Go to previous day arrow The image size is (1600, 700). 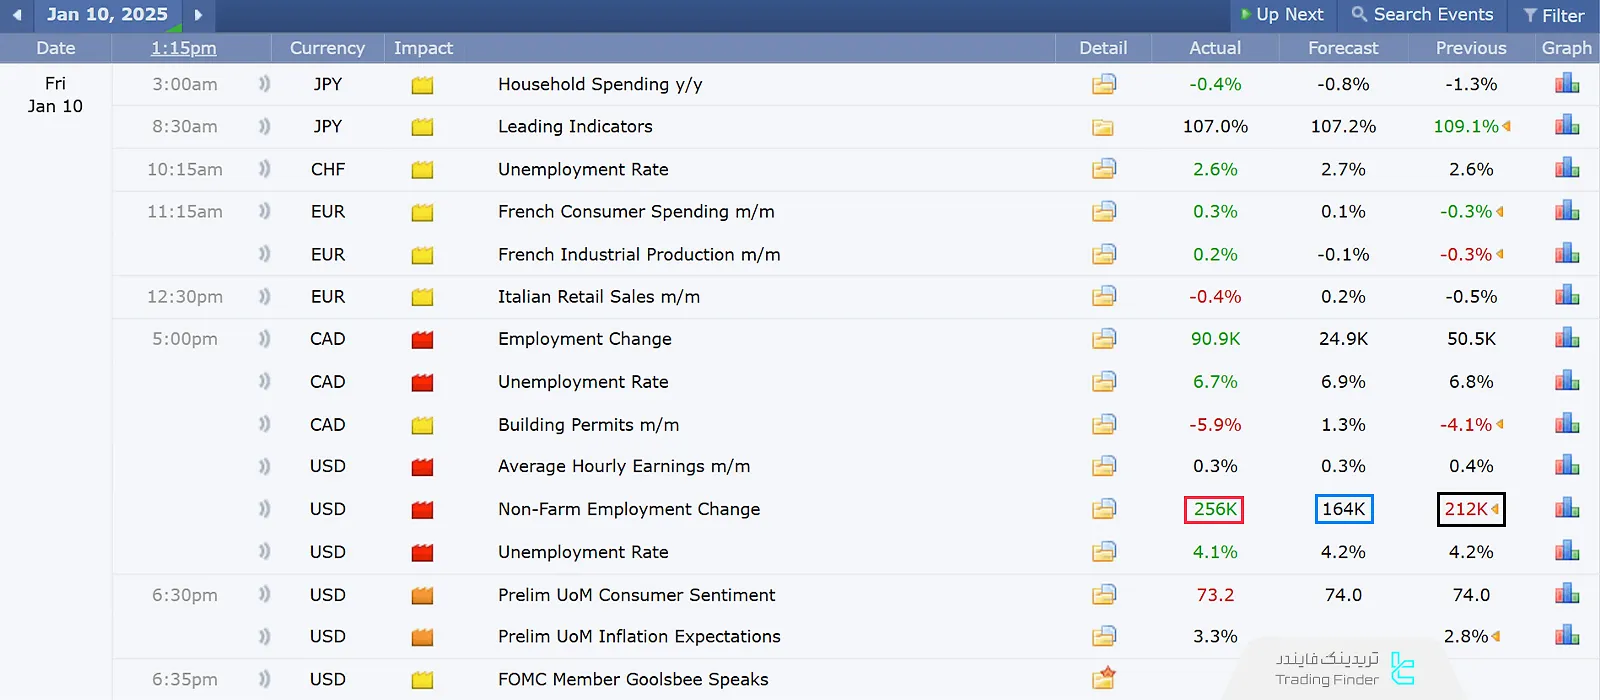click(x=17, y=15)
